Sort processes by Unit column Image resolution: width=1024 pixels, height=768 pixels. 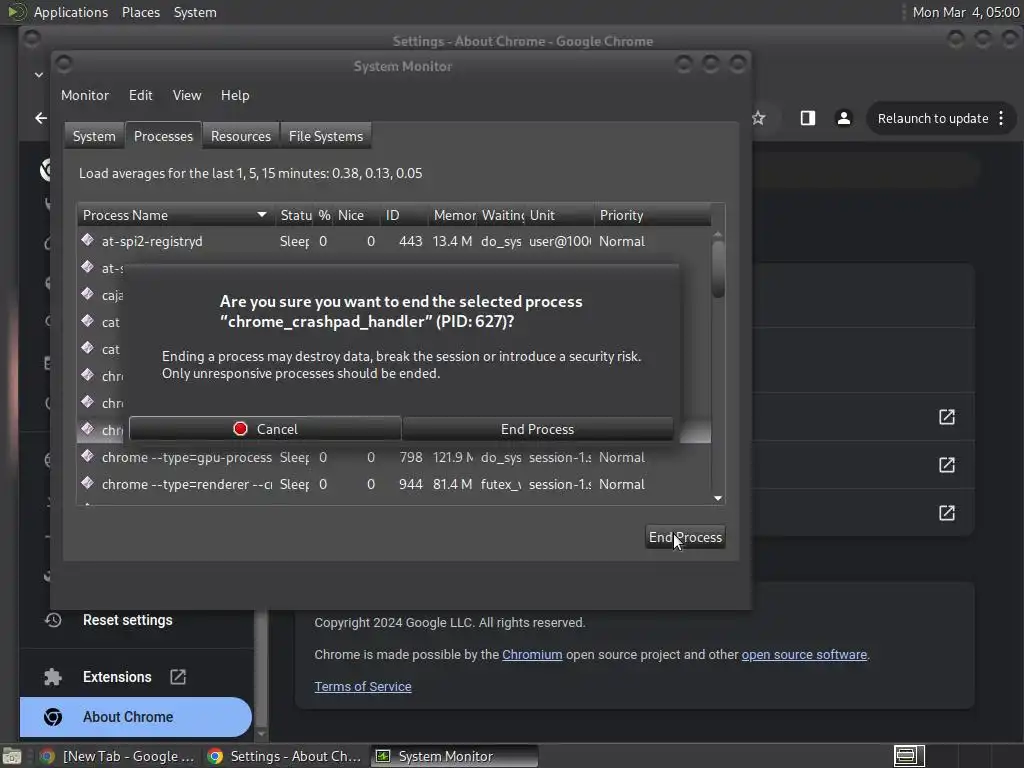click(560, 216)
